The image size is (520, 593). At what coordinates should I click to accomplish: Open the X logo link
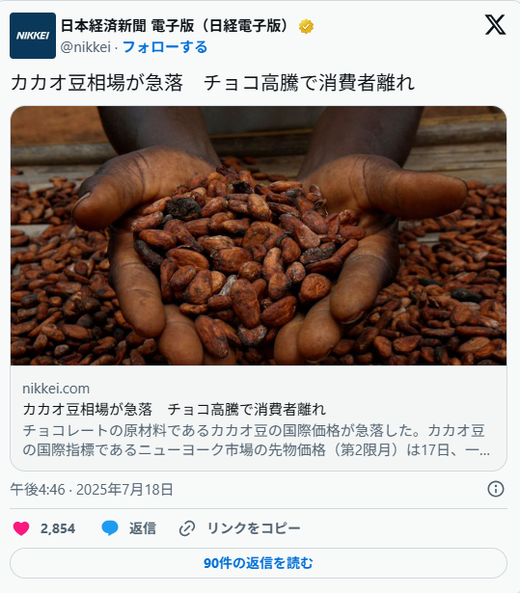coord(495,25)
